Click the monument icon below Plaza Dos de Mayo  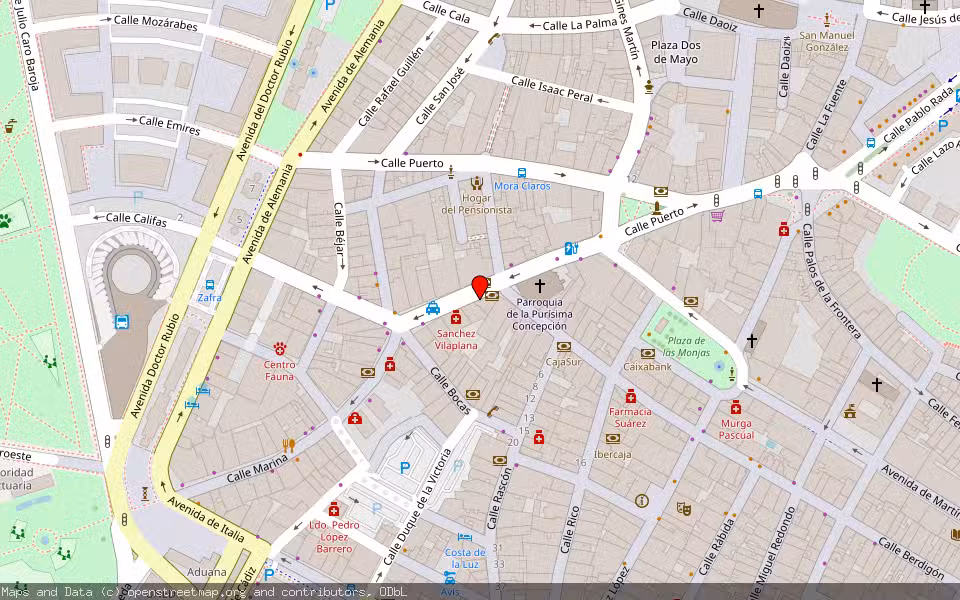pos(648,88)
